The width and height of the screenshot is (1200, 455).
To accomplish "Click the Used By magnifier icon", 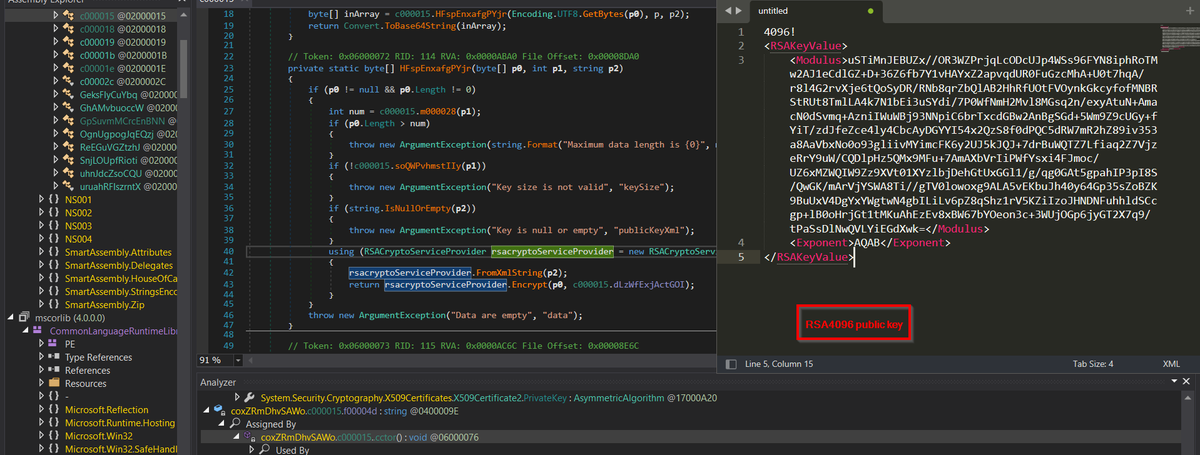I will tap(264, 450).
